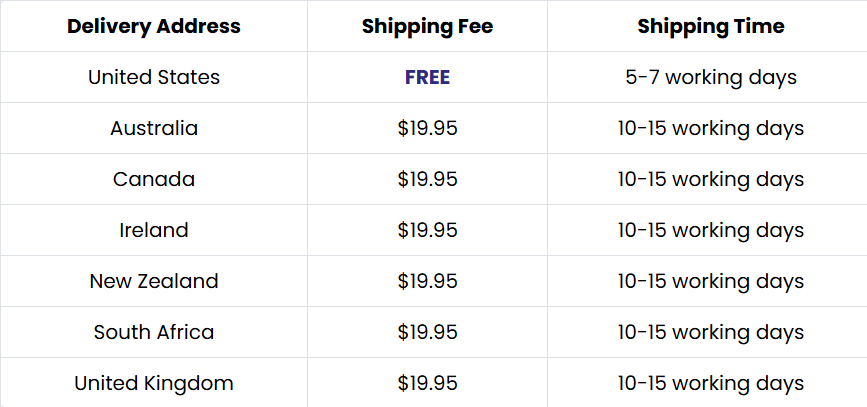This screenshot has width=867, height=407.
Task: Click Australia's 10-15 working days cell
Action: (x=710, y=128)
